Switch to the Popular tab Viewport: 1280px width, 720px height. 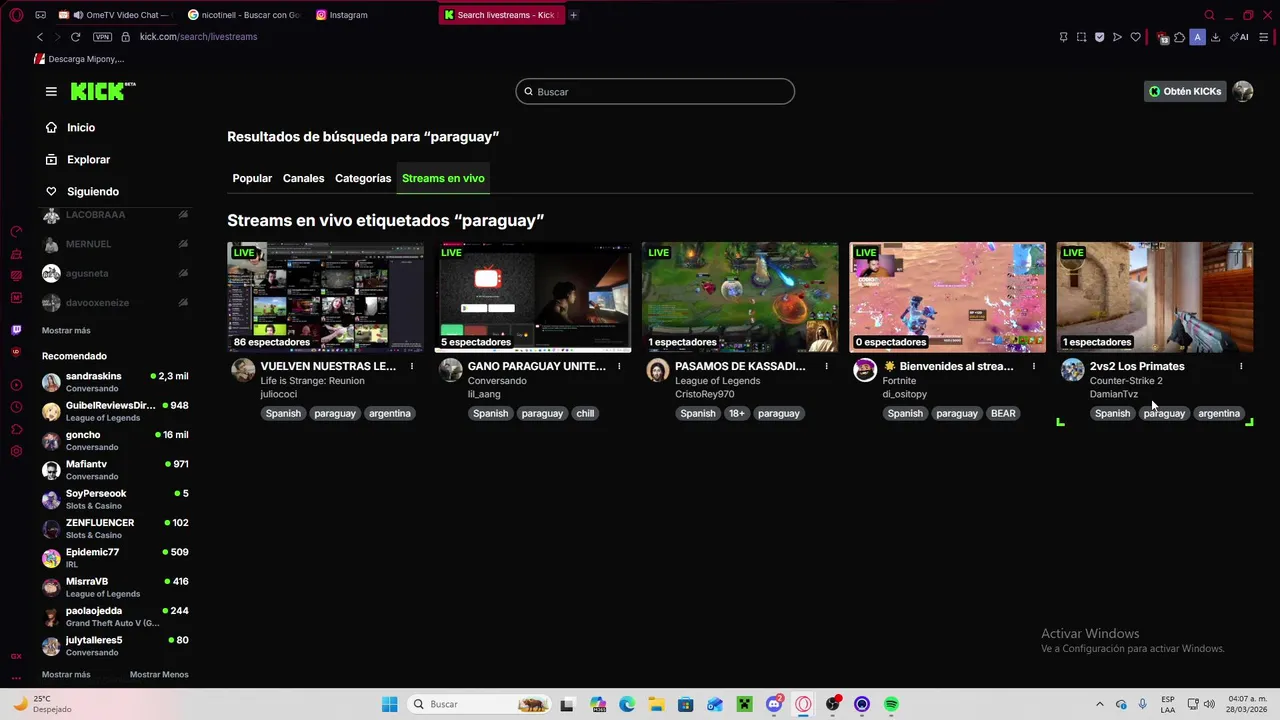tap(252, 178)
